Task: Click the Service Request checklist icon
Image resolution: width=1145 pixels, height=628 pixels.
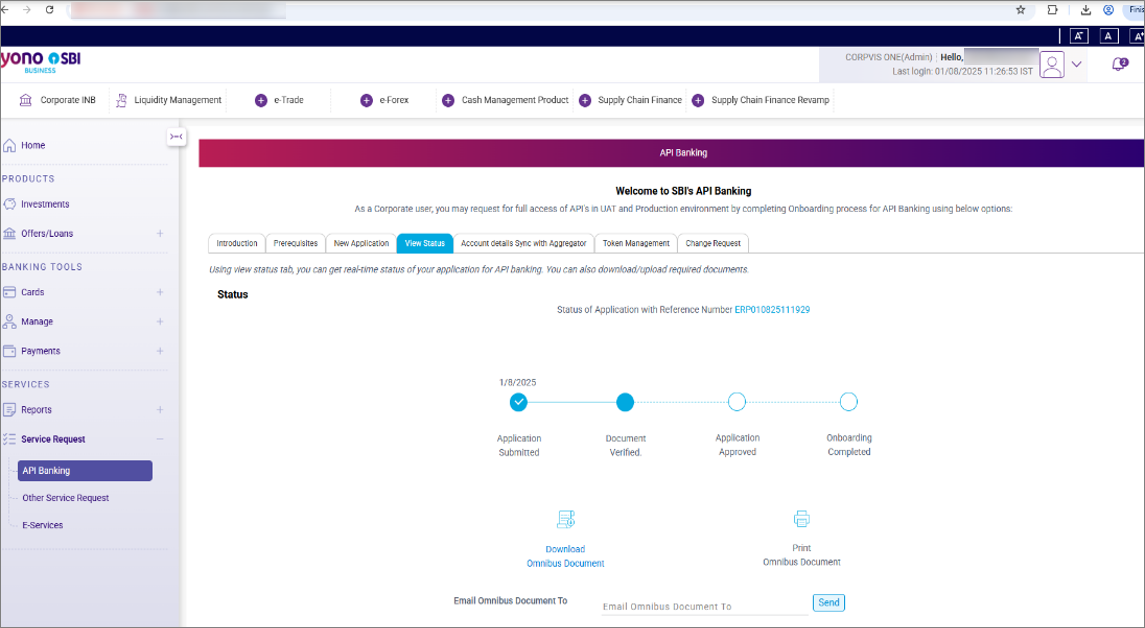Action: pos(9,439)
